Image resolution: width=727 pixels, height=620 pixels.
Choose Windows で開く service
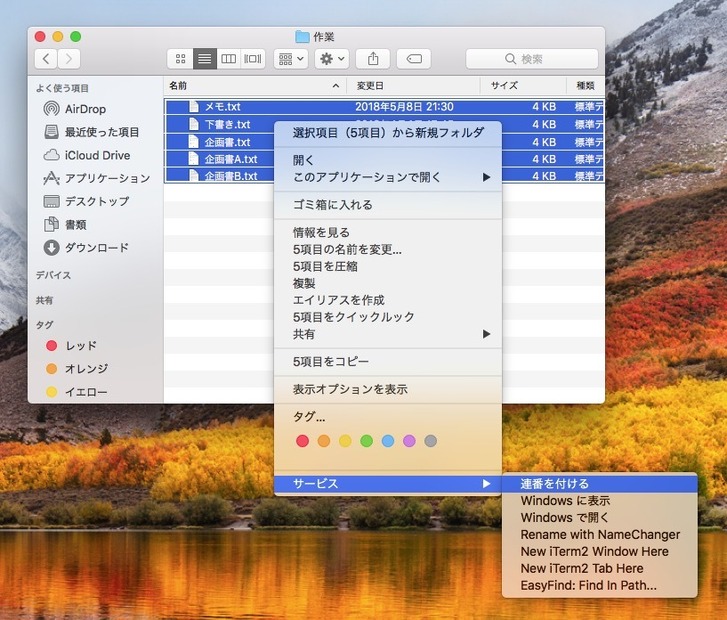point(599,518)
